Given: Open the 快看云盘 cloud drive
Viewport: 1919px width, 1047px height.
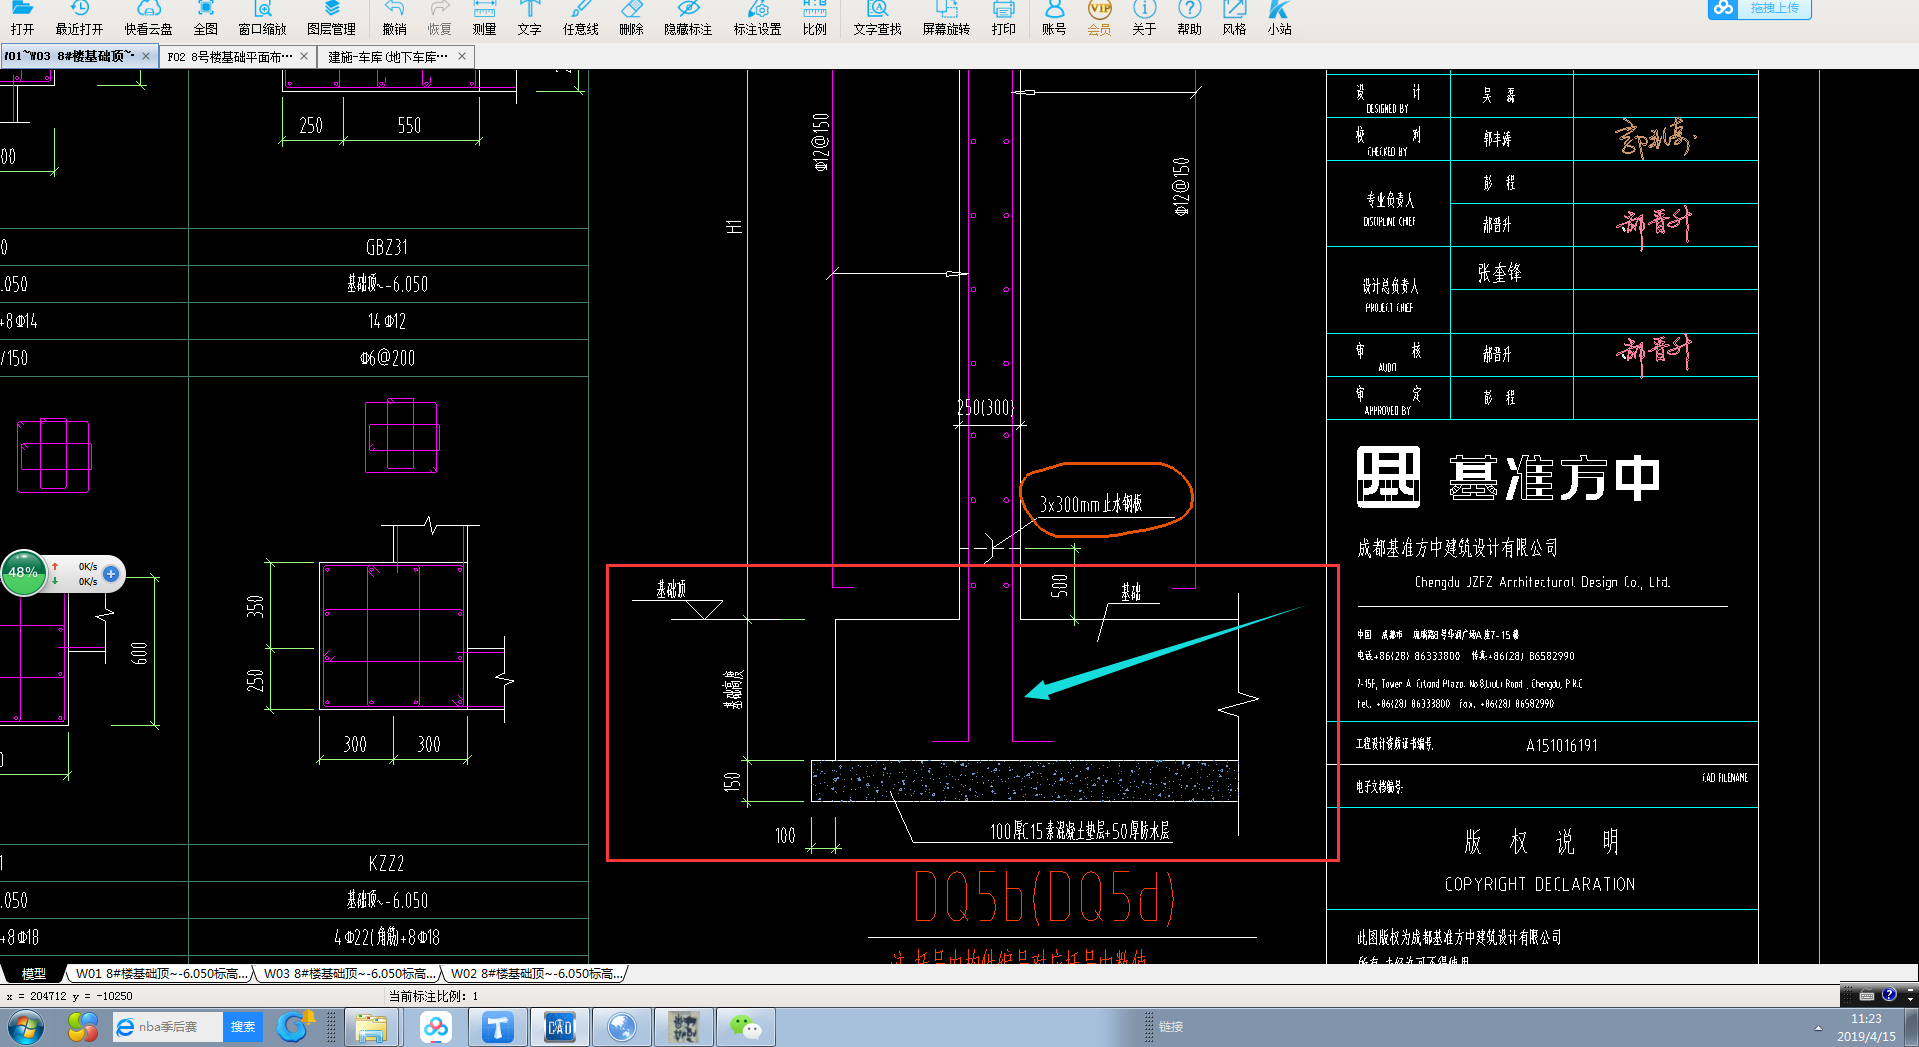Looking at the screenshot, I should point(148,18).
